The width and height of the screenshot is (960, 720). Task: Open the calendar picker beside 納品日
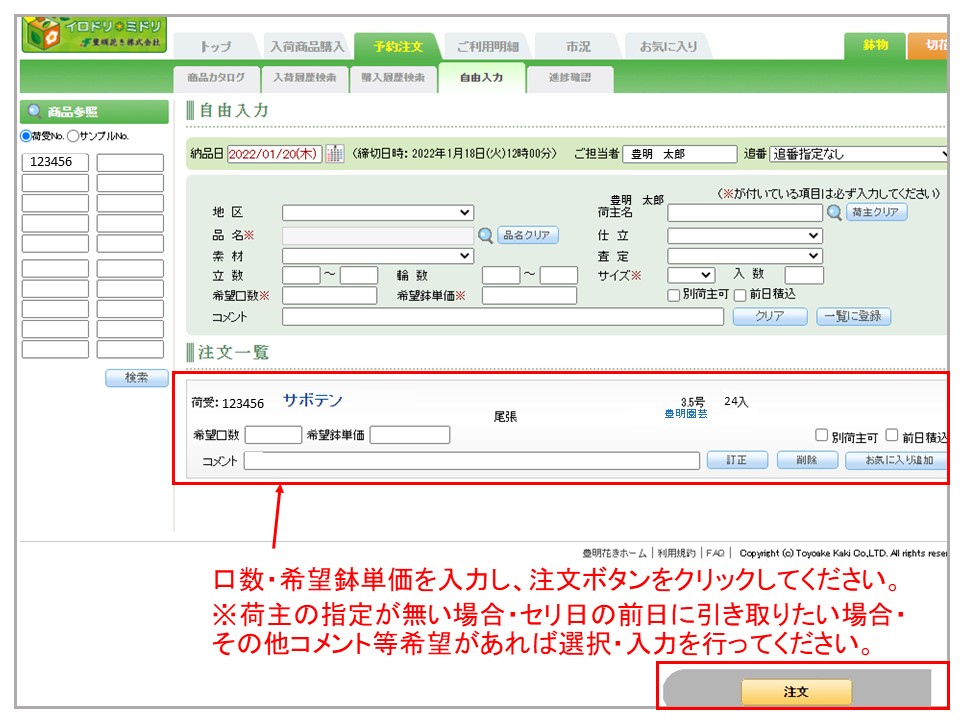pyautogui.click(x=335, y=154)
